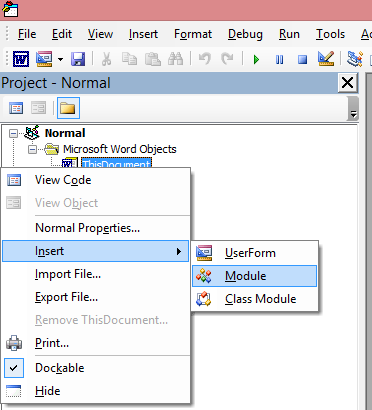Expand Insert submenu in context menu
This screenshot has height=410, width=372.
[96, 251]
